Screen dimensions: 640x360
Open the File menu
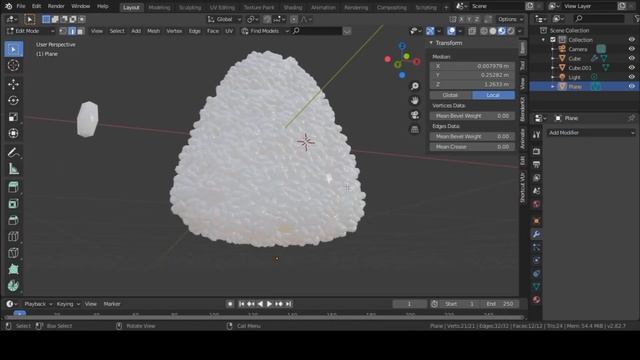(21, 7)
